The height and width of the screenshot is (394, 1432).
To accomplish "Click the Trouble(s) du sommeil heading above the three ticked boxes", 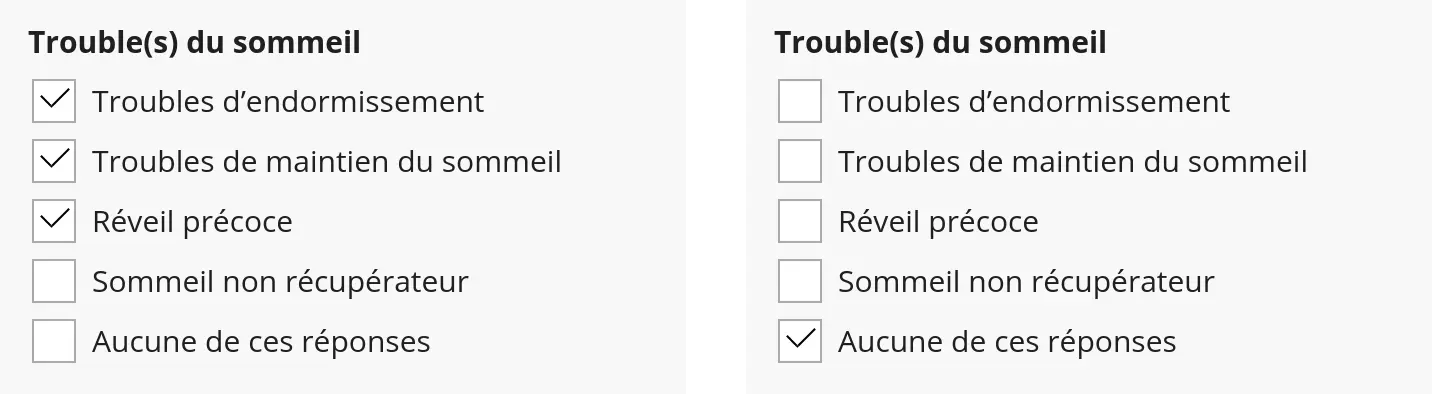I will point(194,43).
